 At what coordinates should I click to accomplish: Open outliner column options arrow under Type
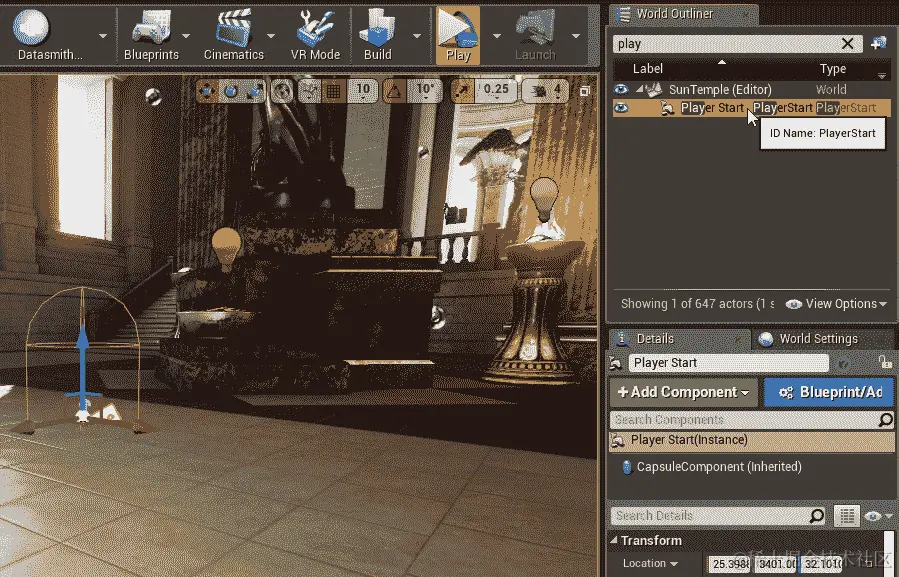(x=882, y=75)
